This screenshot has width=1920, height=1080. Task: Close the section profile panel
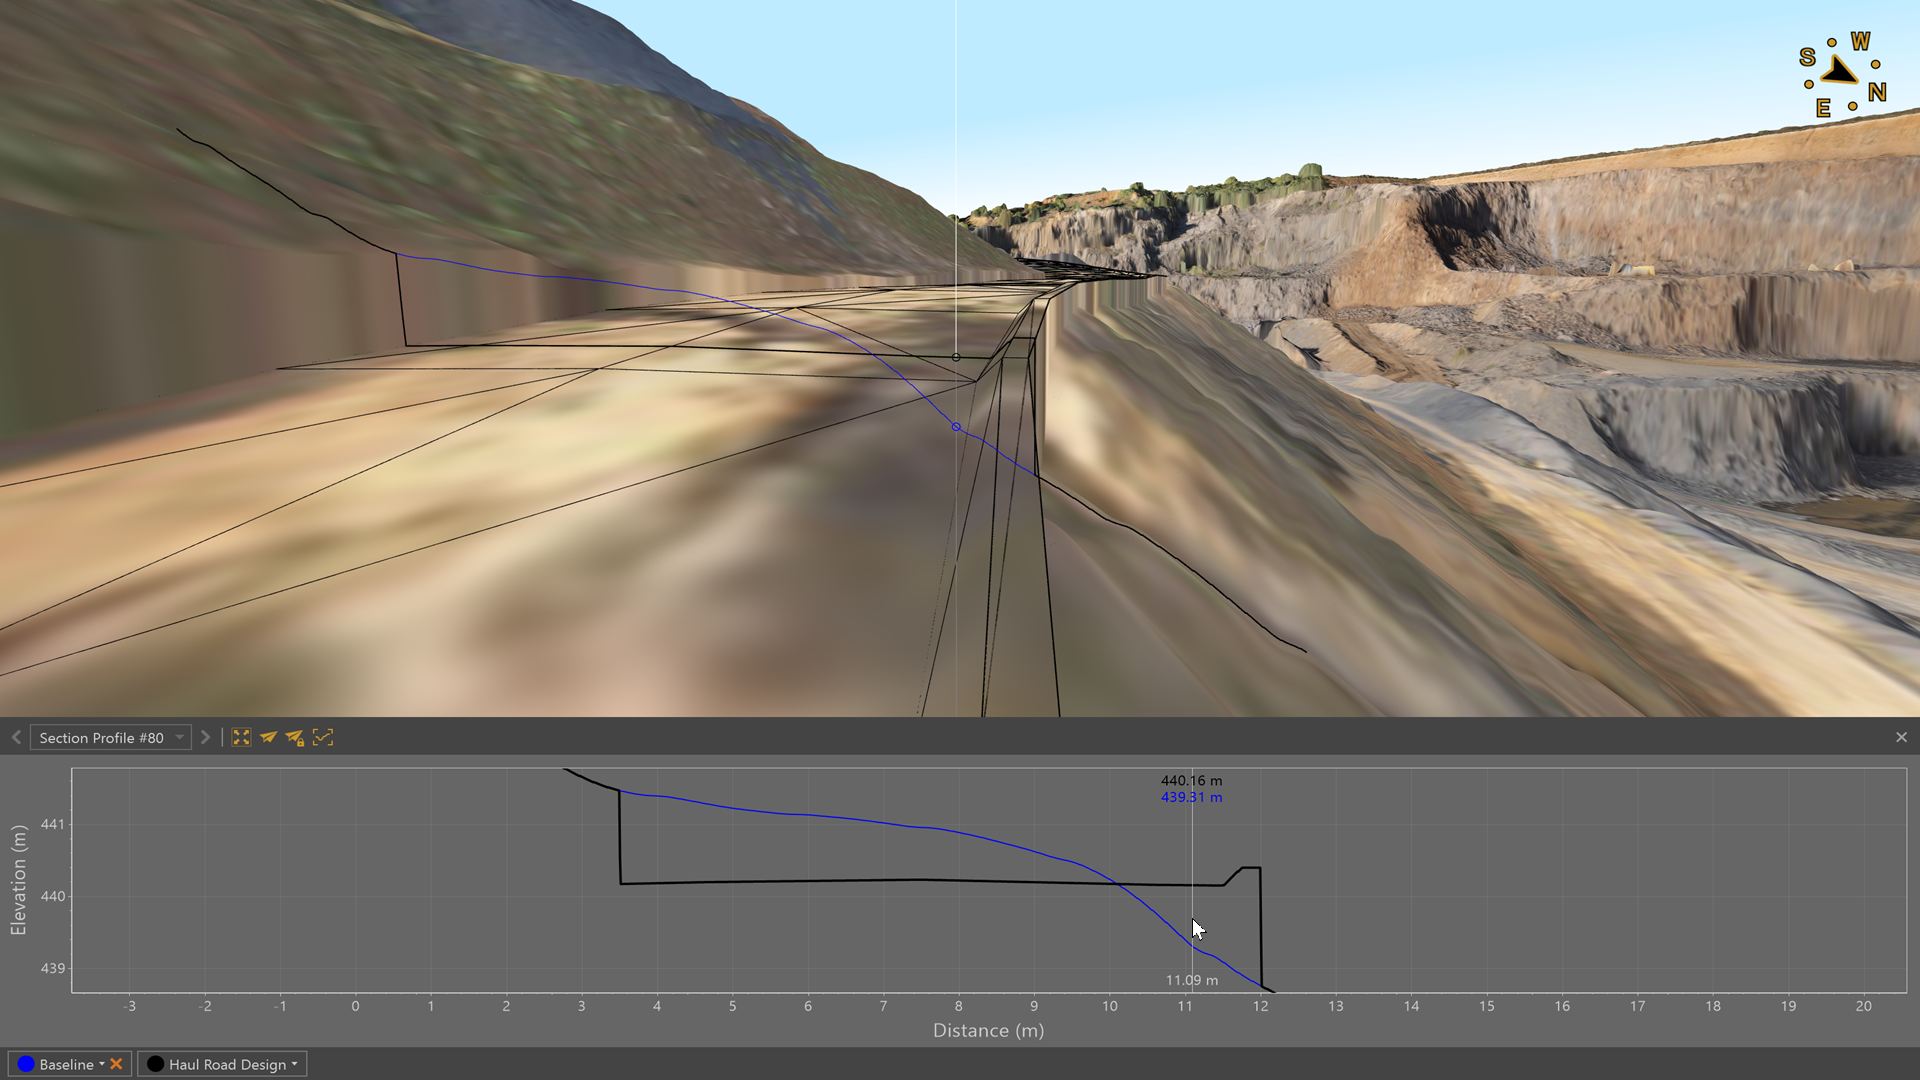point(1901,737)
